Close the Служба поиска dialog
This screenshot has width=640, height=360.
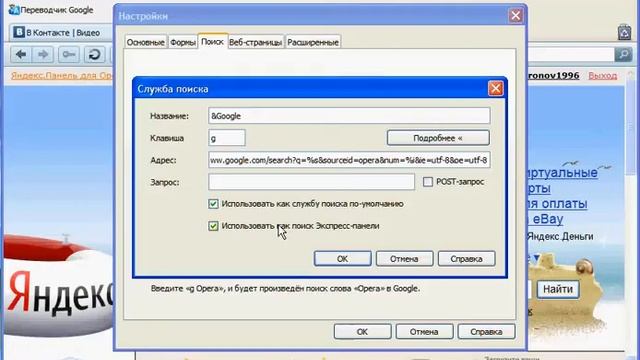[x=496, y=89]
